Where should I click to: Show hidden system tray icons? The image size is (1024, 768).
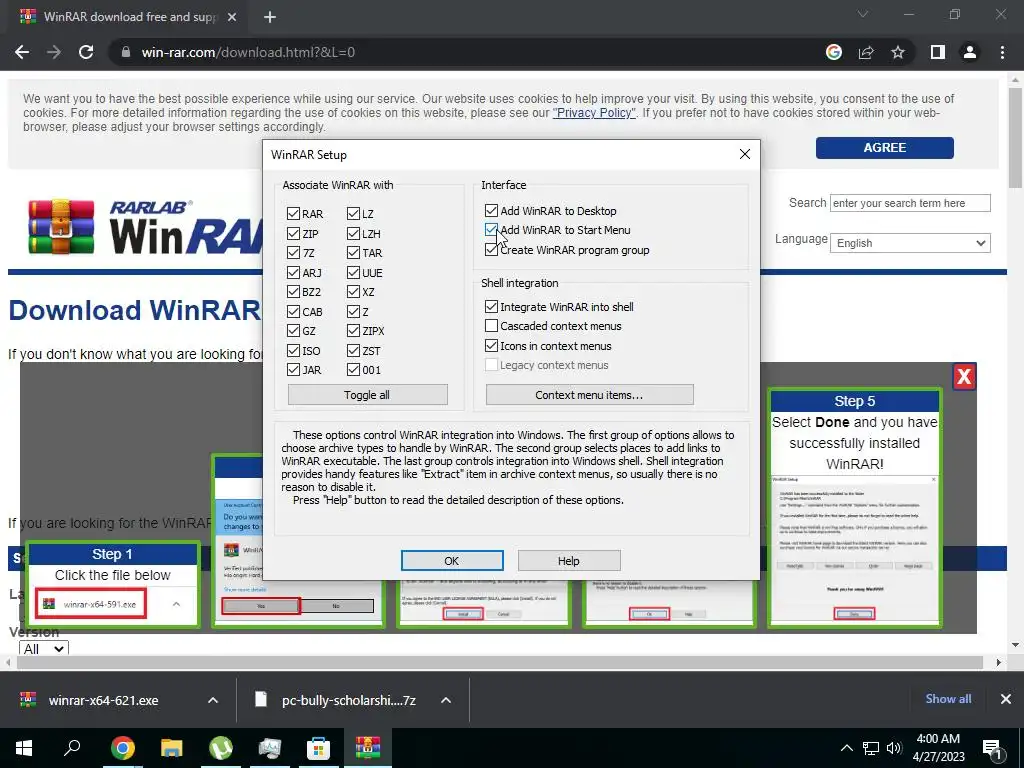pyautogui.click(x=846, y=748)
